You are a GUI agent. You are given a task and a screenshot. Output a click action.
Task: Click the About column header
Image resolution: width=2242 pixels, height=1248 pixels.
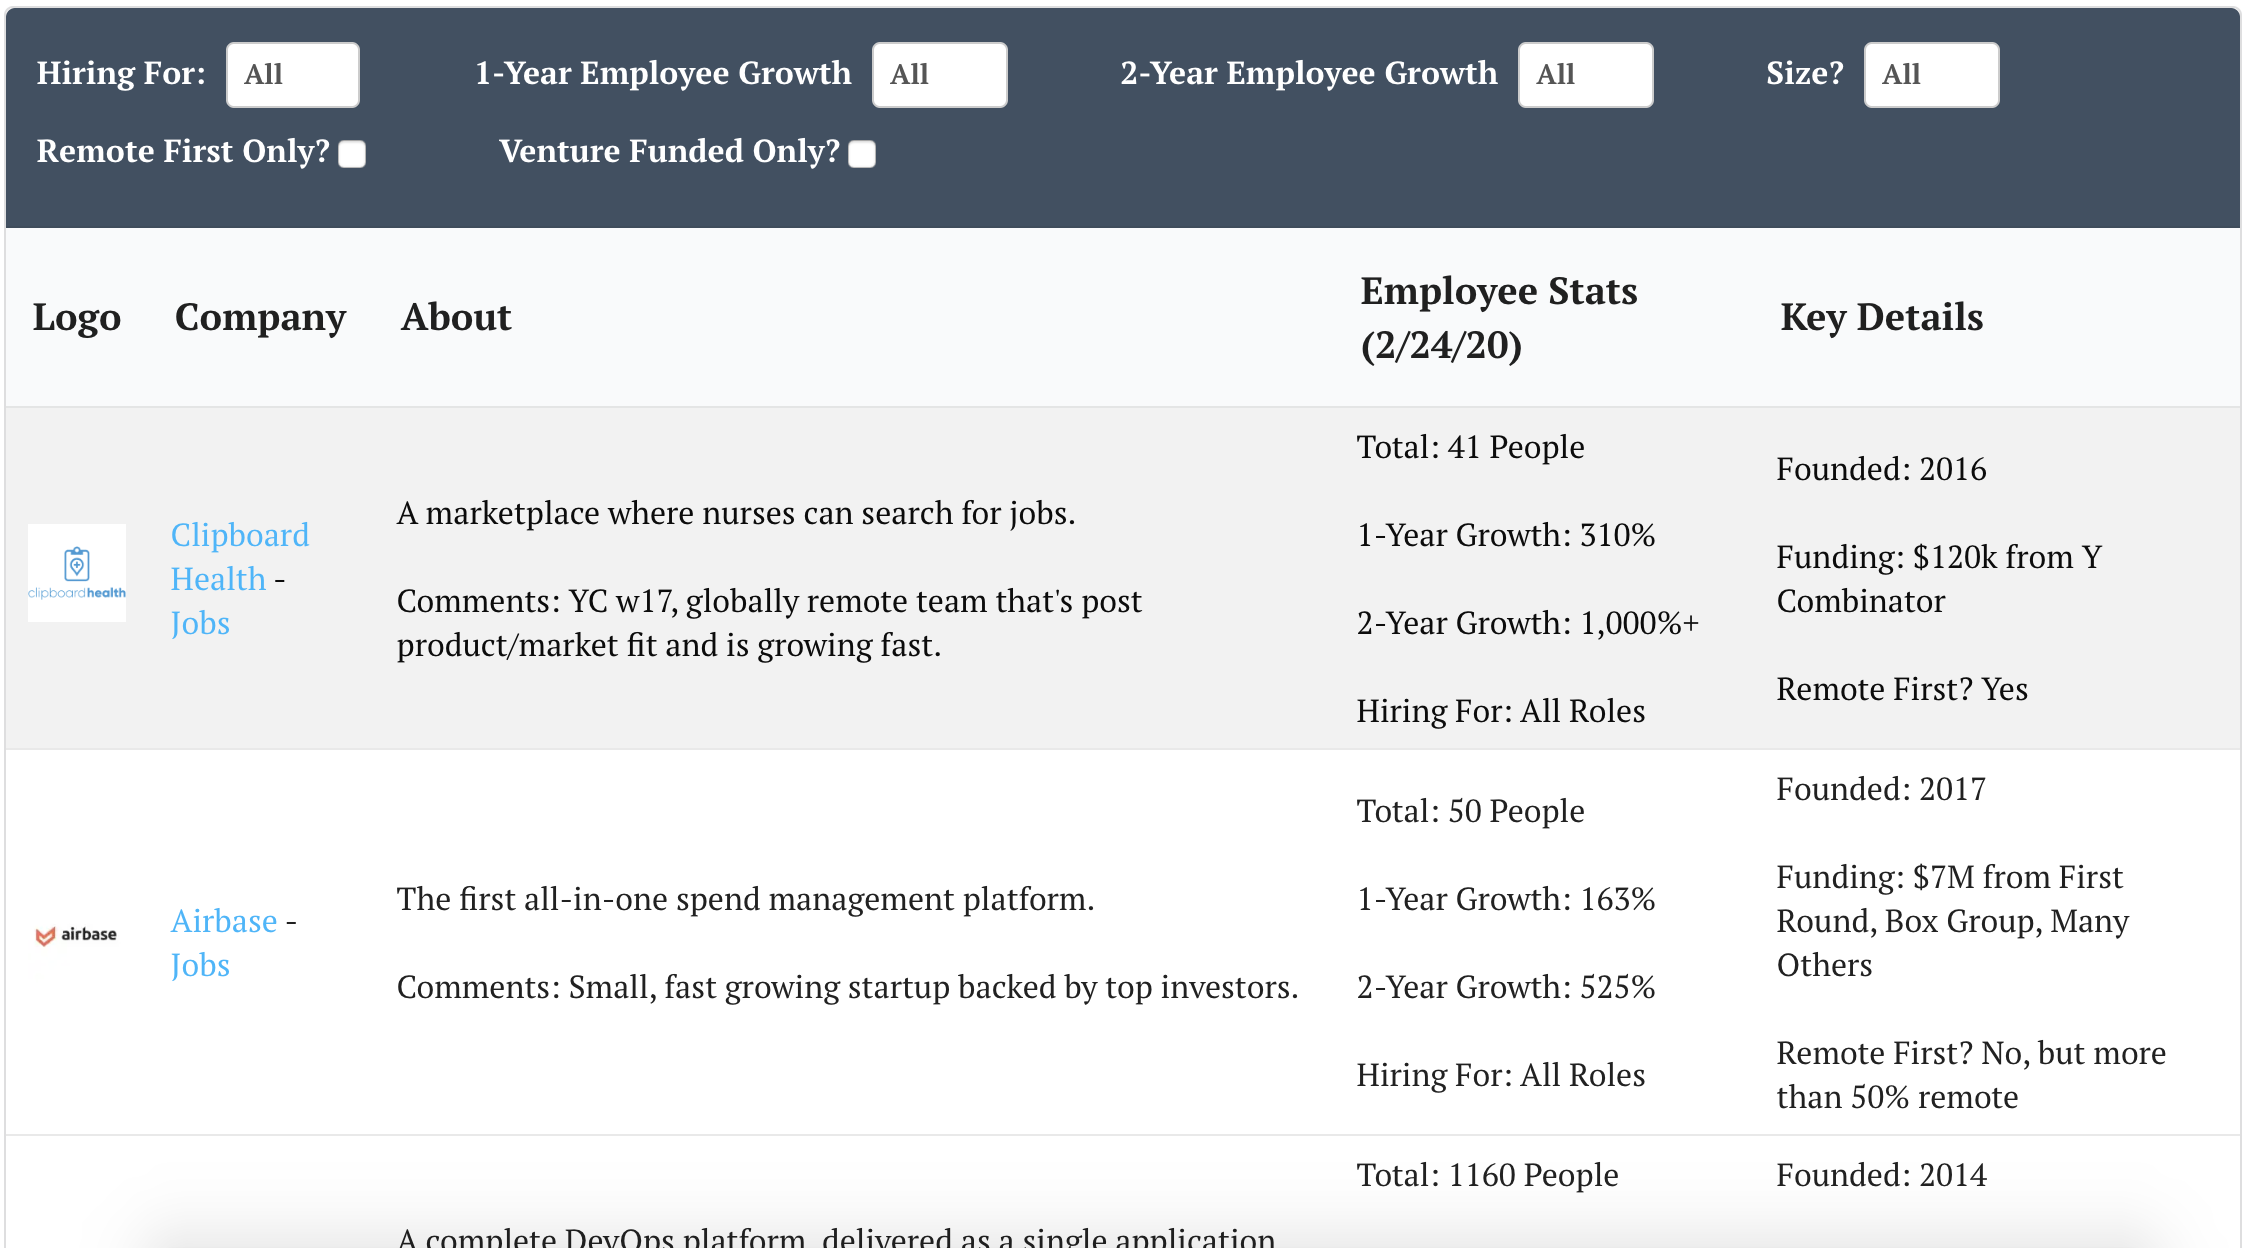pos(456,317)
